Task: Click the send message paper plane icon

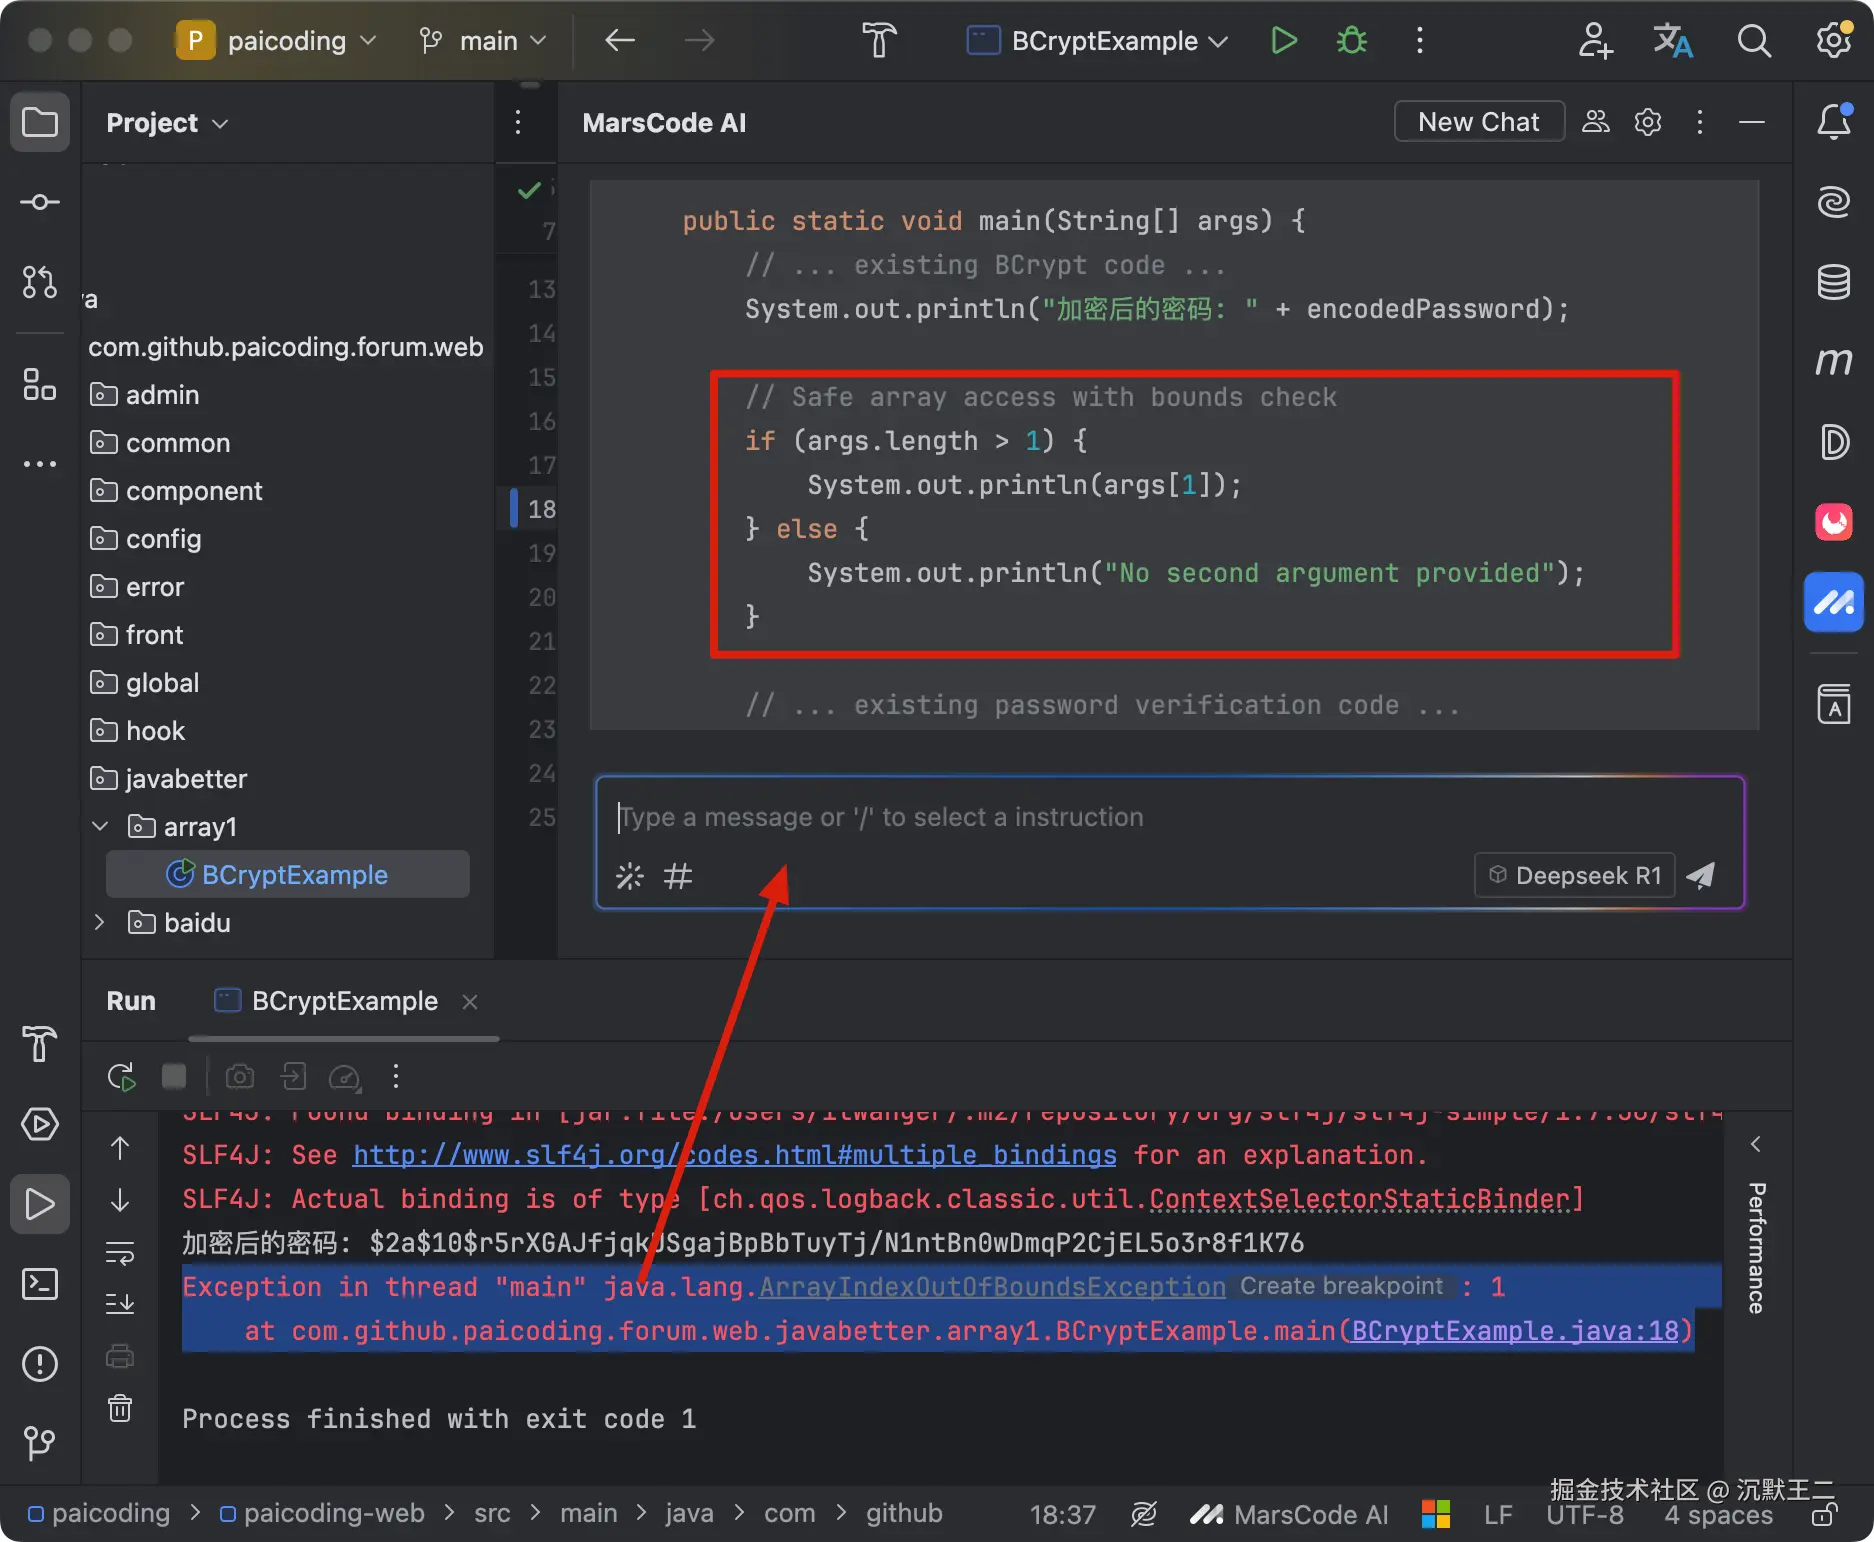Action: coord(1701,876)
